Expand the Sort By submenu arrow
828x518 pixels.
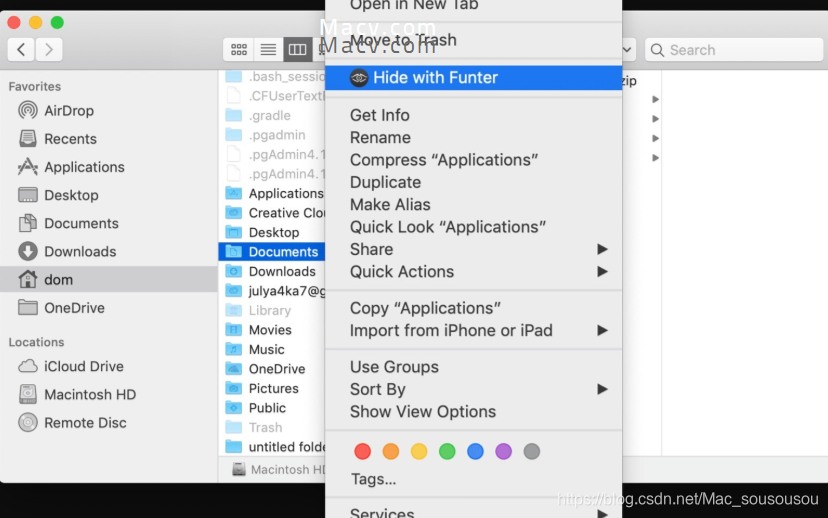coord(602,389)
